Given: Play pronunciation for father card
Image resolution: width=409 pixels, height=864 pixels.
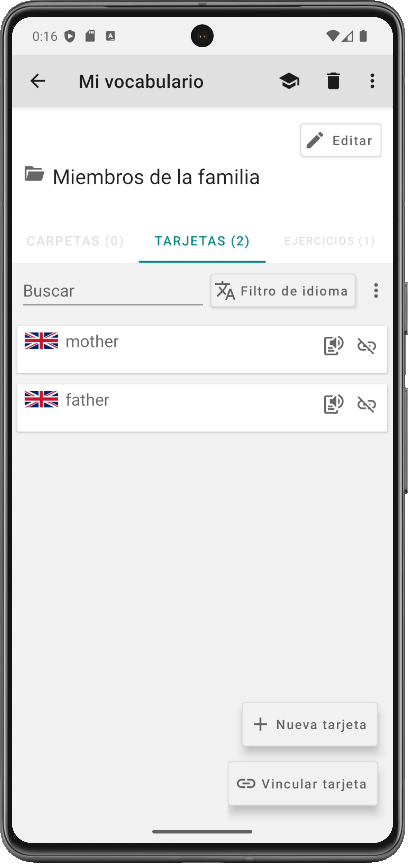Looking at the screenshot, I should pyautogui.click(x=333, y=404).
